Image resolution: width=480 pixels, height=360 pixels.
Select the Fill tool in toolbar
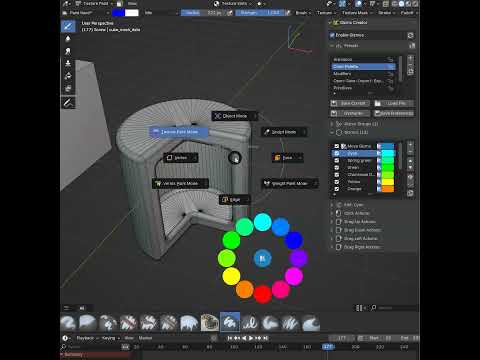pyautogui.click(x=68, y=76)
